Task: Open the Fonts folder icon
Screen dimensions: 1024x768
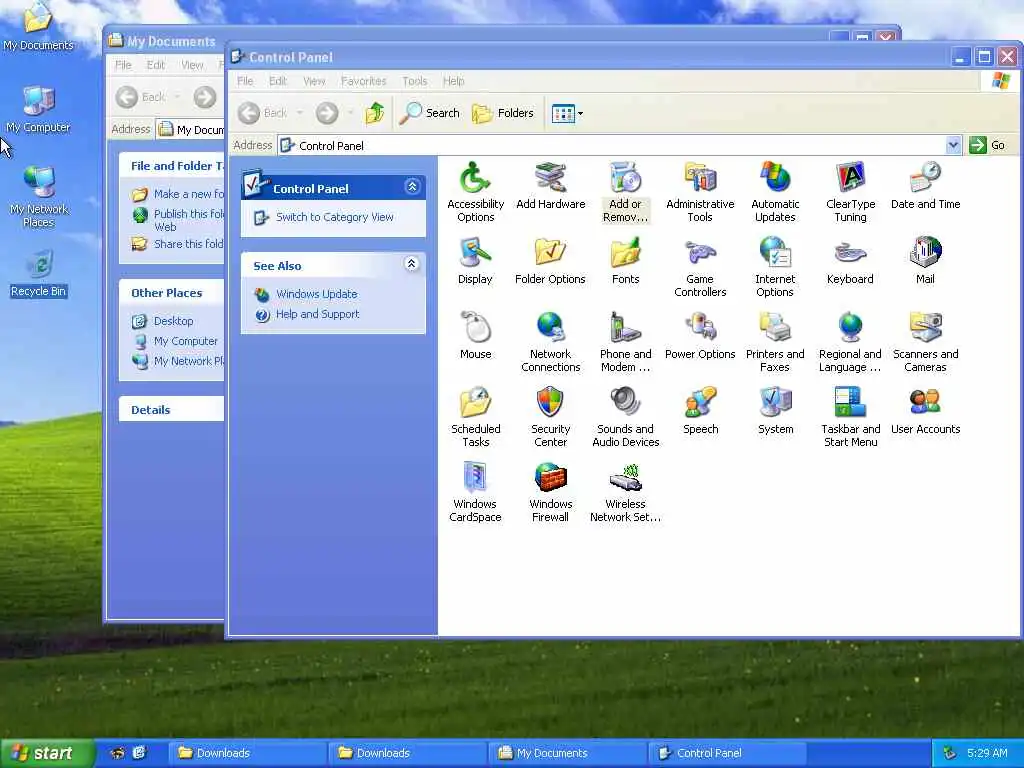Action: (625, 261)
